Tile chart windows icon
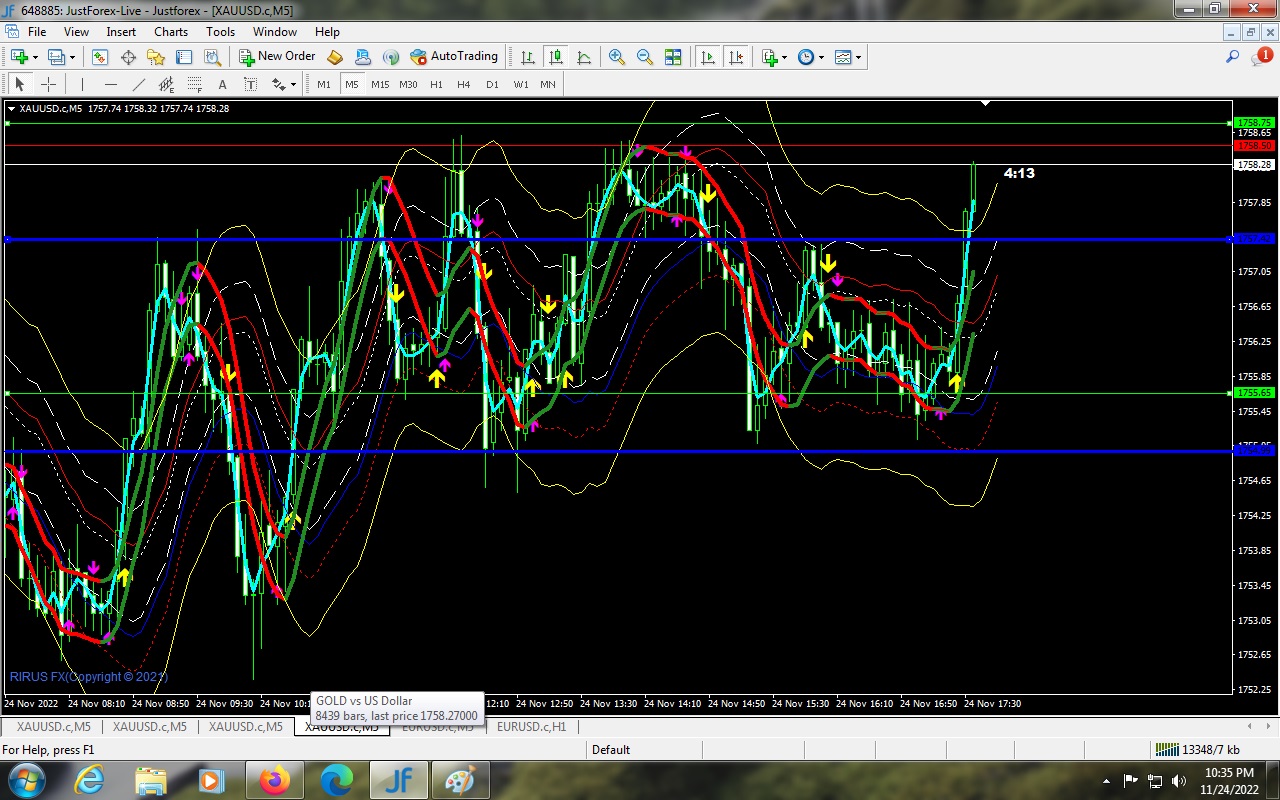The image size is (1280, 800). 673,57
